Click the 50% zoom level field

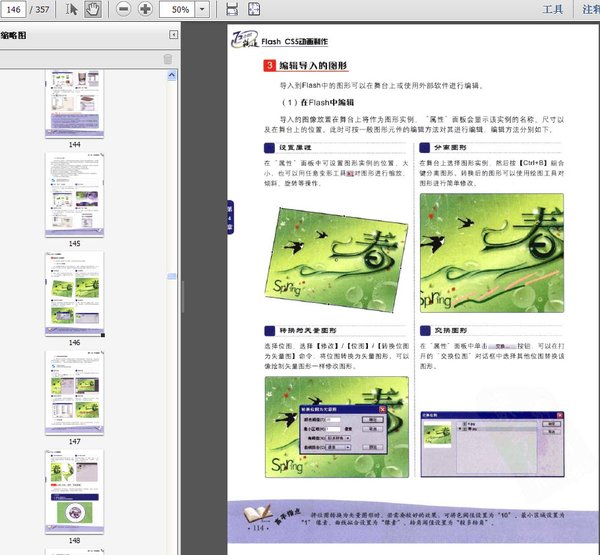point(177,9)
